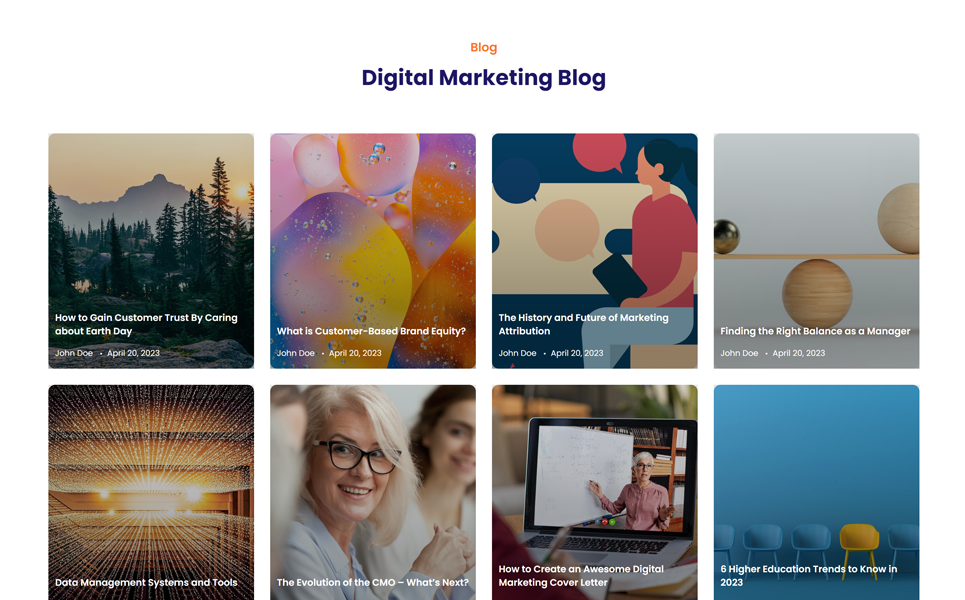Click April 20, 2023 date on Brand Equity card

pyautogui.click(x=355, y=353)
